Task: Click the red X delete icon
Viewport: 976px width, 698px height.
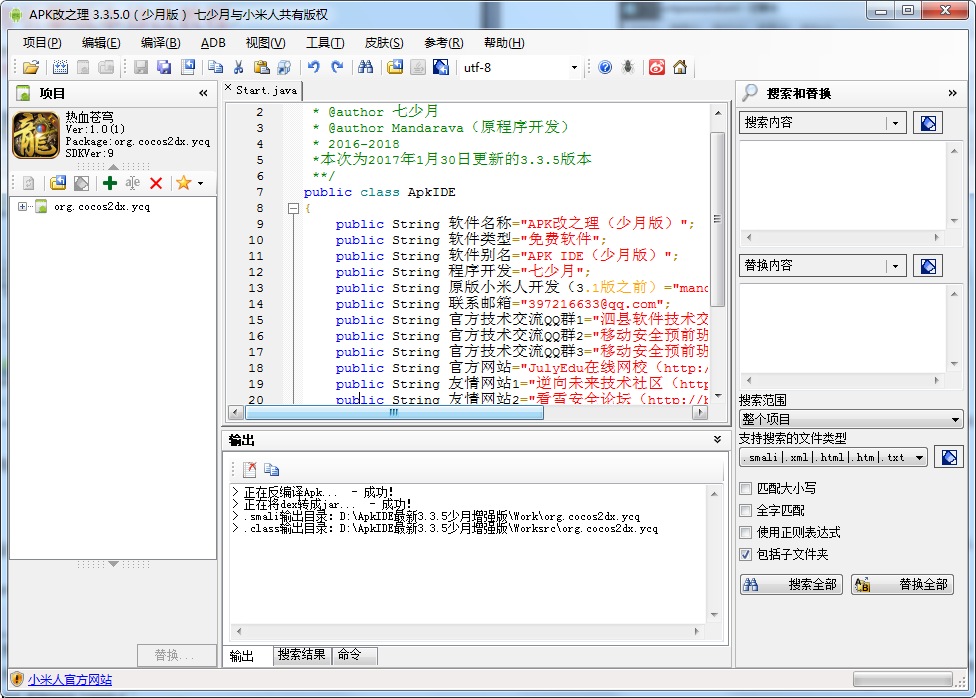Action: click(156, 183)
